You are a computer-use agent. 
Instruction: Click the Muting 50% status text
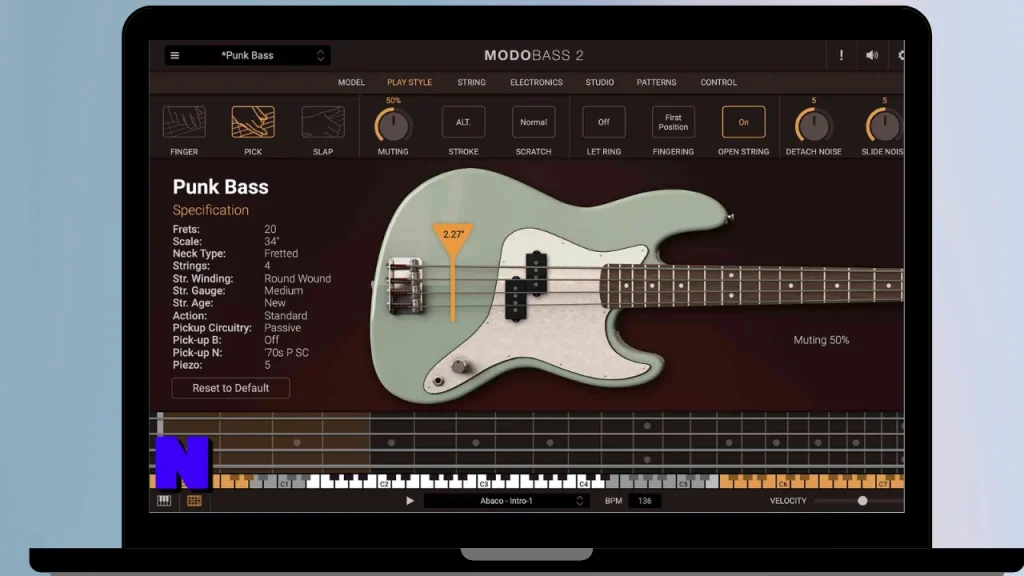click(821, 340)
